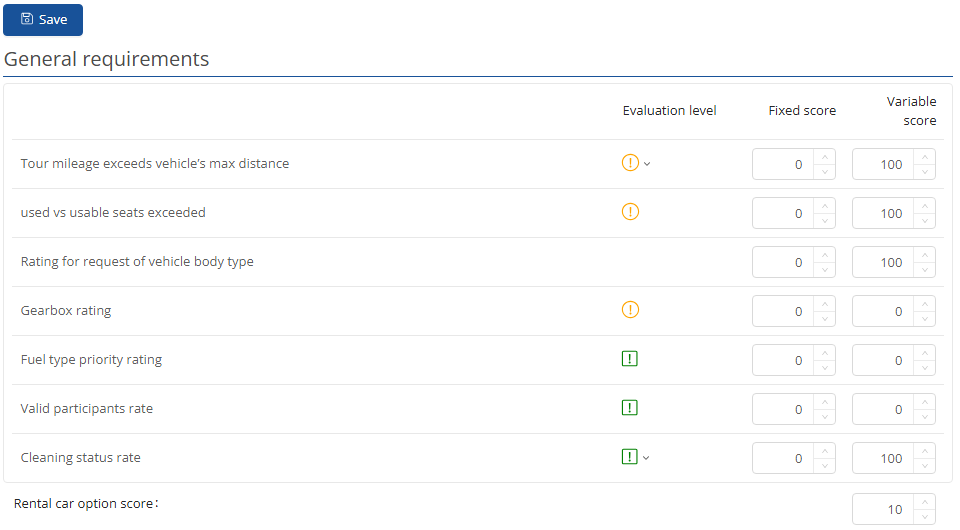Click warning icon for Tour mileage row
This screenshot has width=960, height=530.
click(630, 163)
